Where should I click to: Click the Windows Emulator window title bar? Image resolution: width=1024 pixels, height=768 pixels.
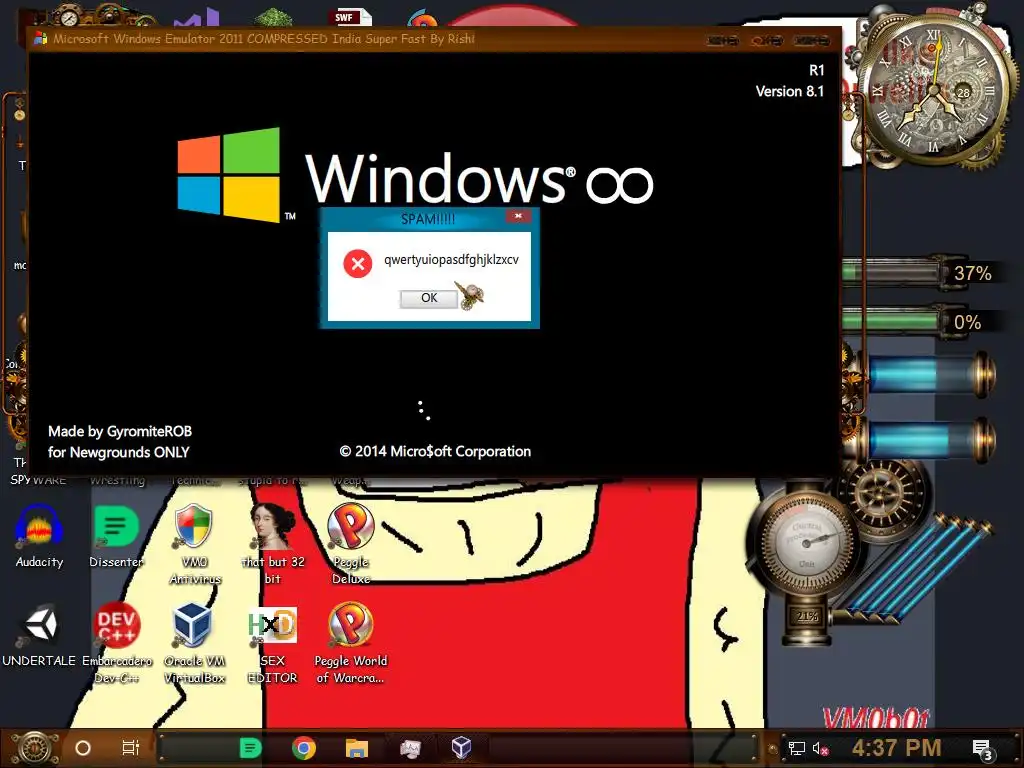point(434,39)
